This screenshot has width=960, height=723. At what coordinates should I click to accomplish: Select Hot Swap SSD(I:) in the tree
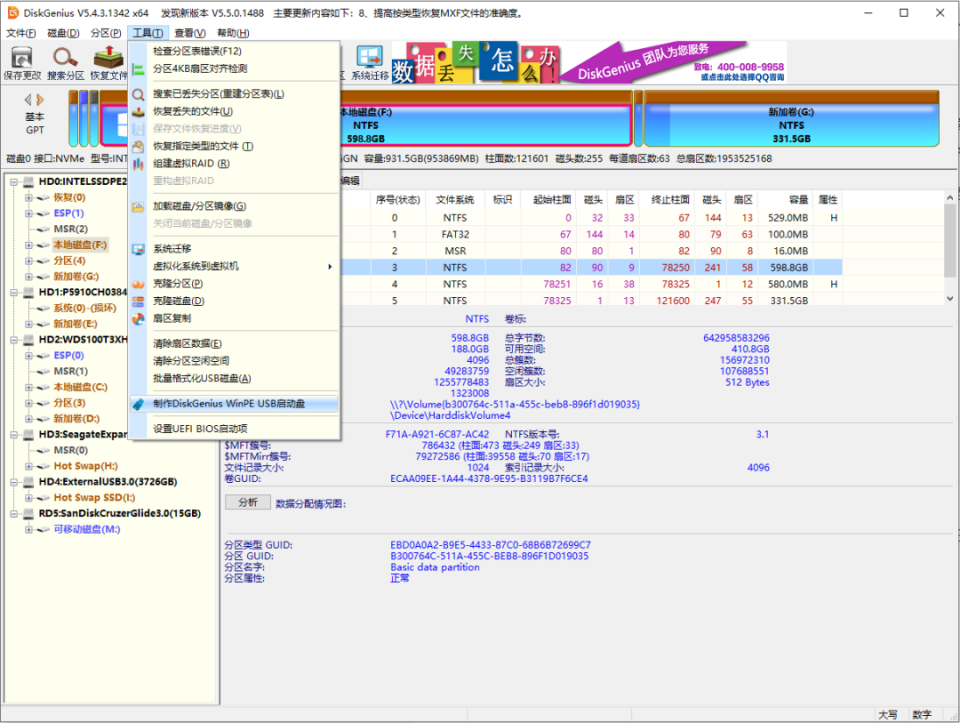[x=94, y=498]
